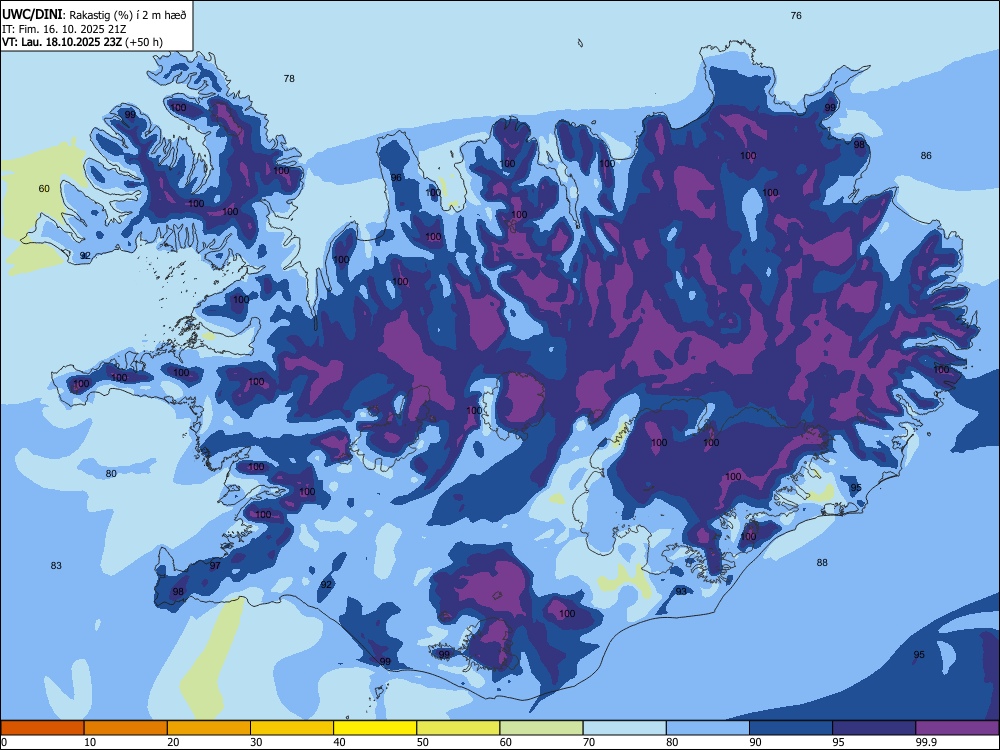1000x750 pixels.
Task: Click the 20–30 amber legend swatch
Action: [209, 728]
